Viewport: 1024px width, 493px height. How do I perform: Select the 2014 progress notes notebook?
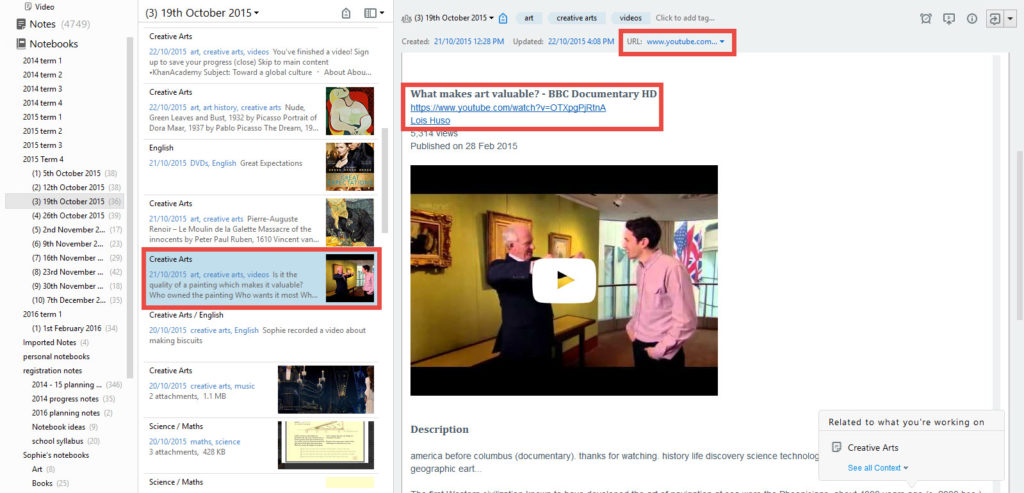[x=67, y=398]
